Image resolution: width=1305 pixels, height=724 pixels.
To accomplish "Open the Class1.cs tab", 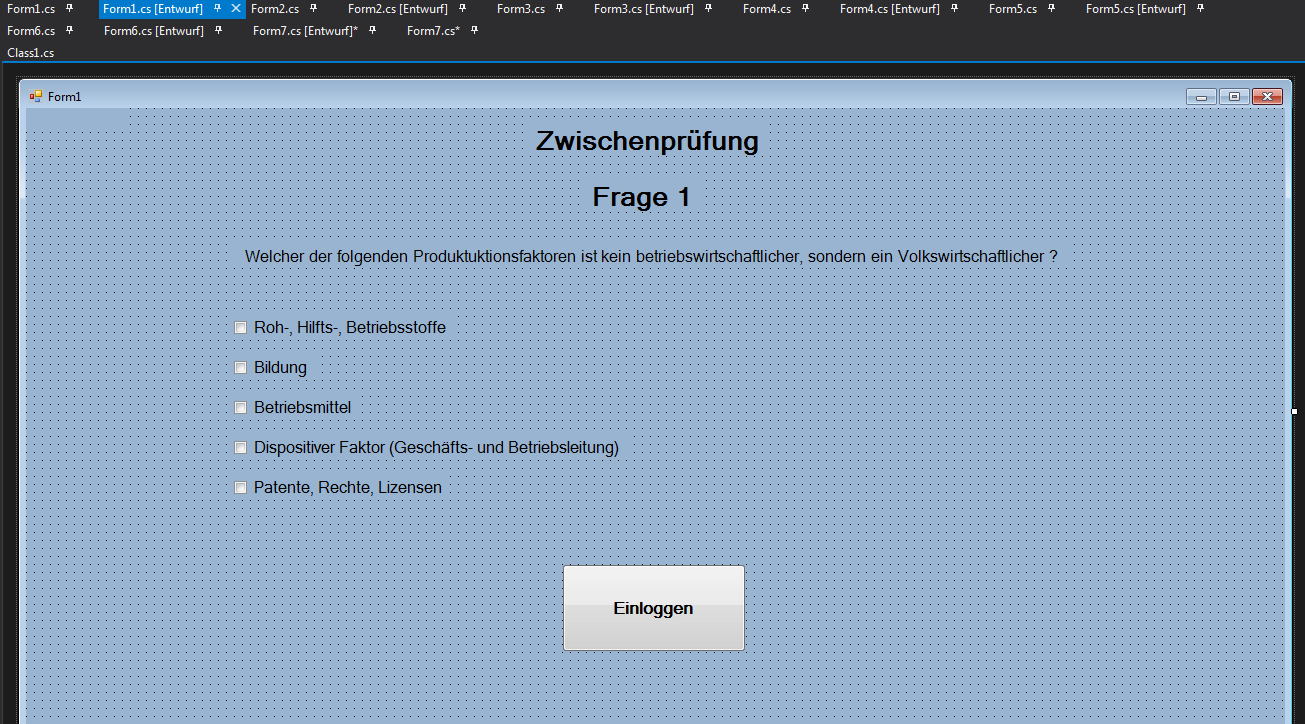I will (x=31, y=52).
